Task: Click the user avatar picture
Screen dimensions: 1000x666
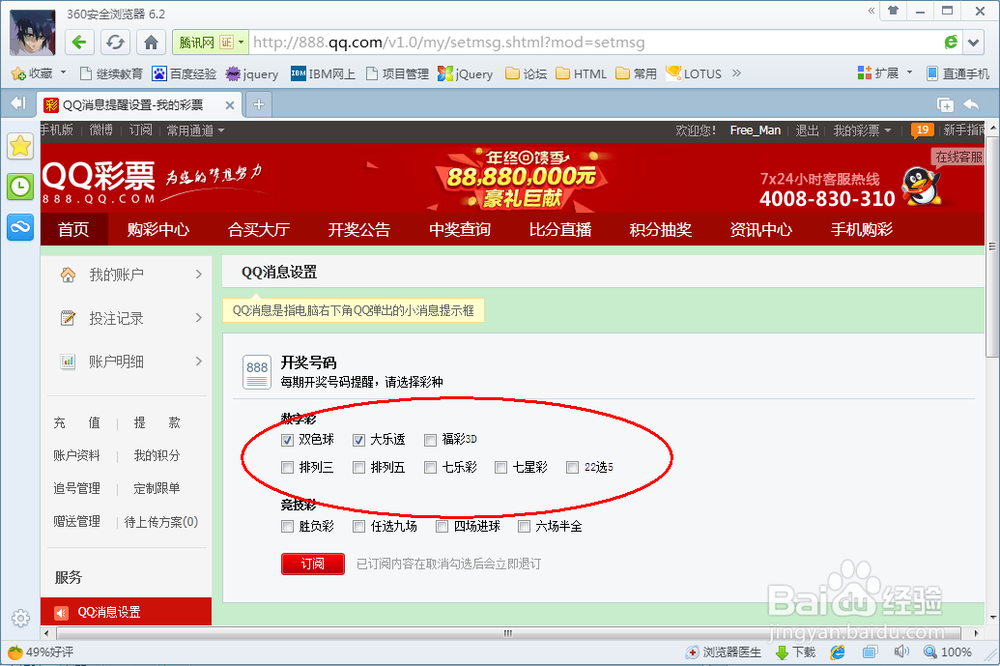Action: tap(32, 33)
